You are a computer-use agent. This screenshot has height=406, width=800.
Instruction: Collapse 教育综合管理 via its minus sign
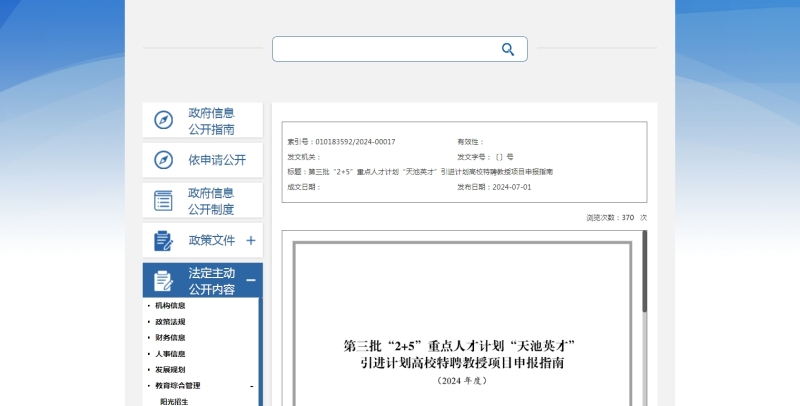pyautogui.click(x=252, y=387)
